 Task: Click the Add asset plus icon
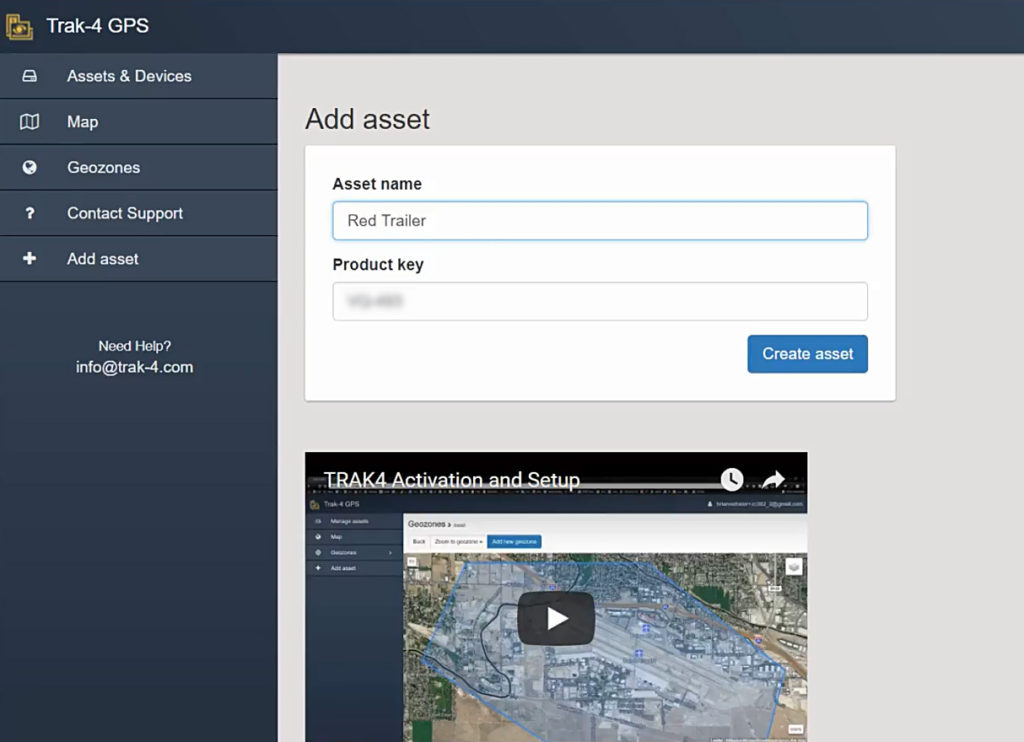tap(29, 259)
